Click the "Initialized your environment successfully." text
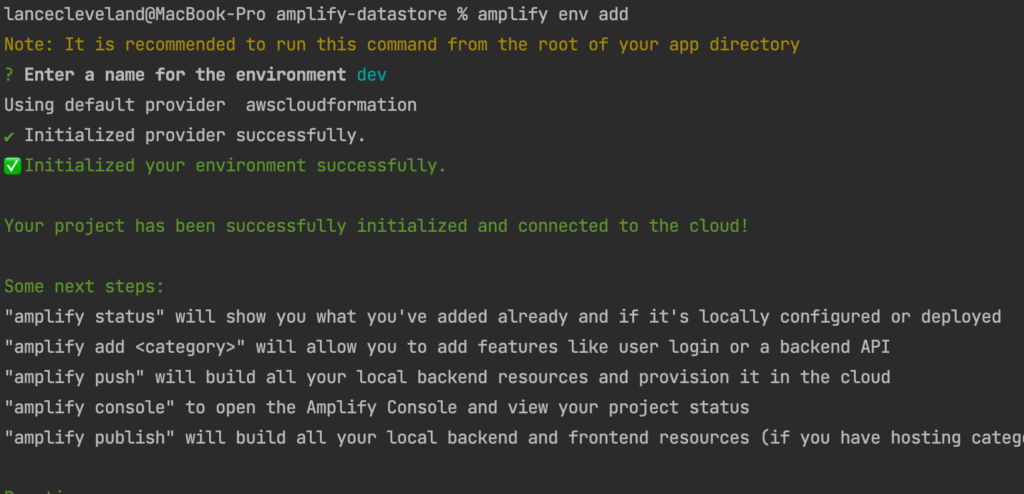This screenshot has width=1024, height=494. coord(235,166)
